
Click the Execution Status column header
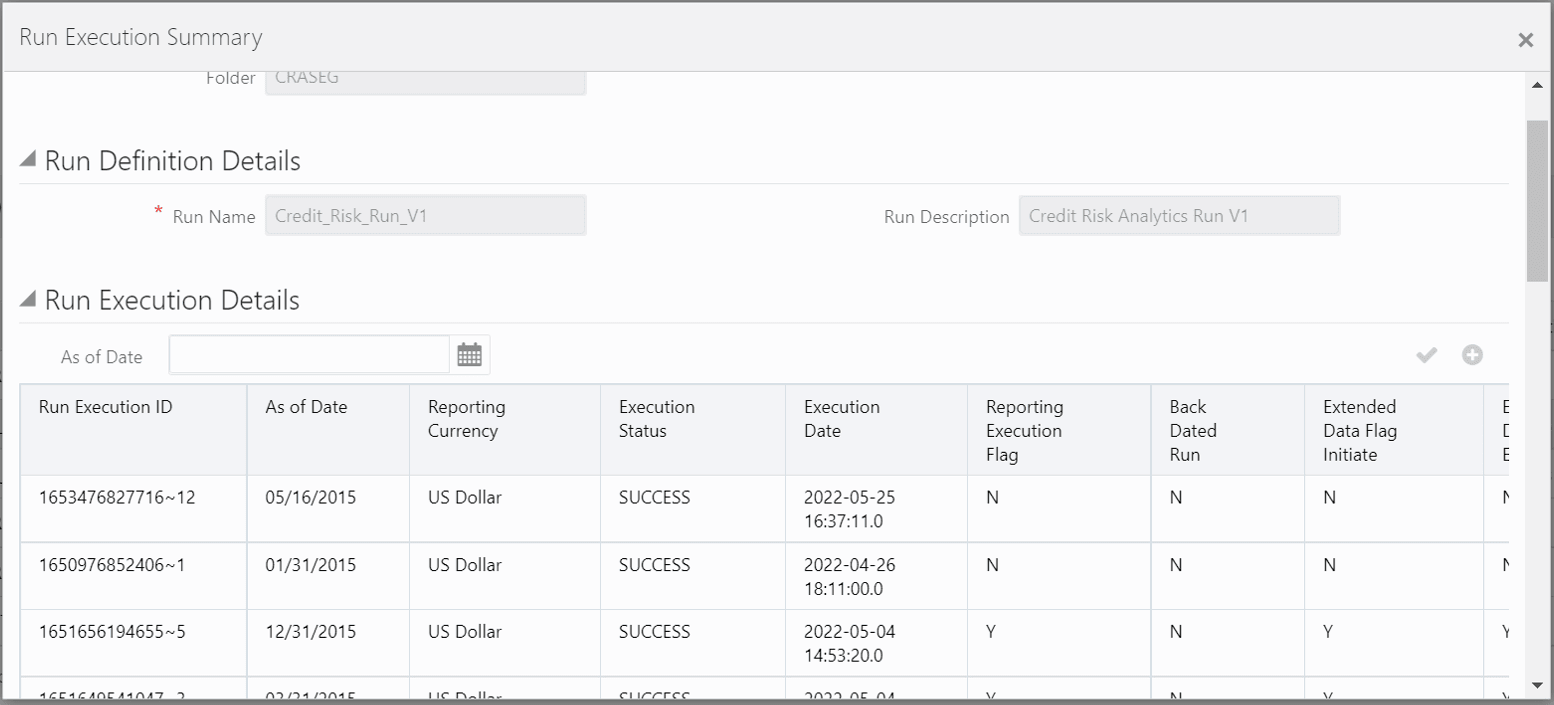tap(656, 418)
